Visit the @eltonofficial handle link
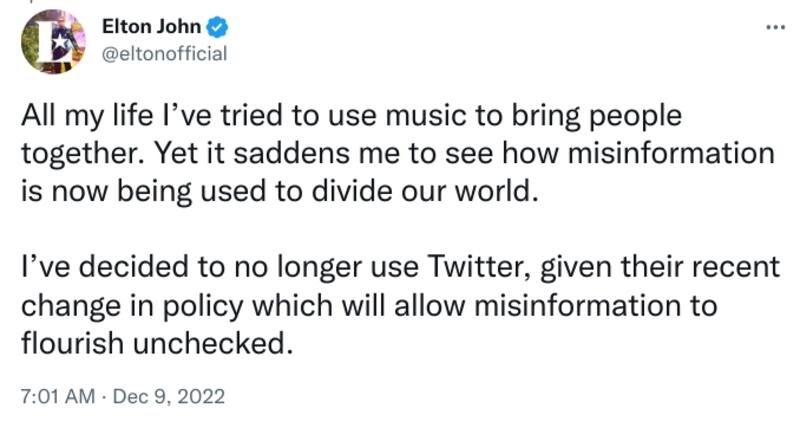This screenshot has height=421, width=800. click(165, 53)
